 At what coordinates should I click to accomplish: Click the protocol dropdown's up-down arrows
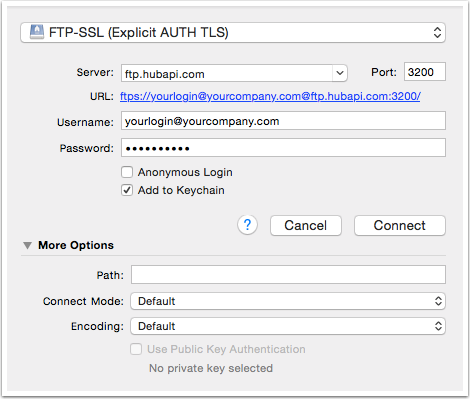tap(437, 33)
